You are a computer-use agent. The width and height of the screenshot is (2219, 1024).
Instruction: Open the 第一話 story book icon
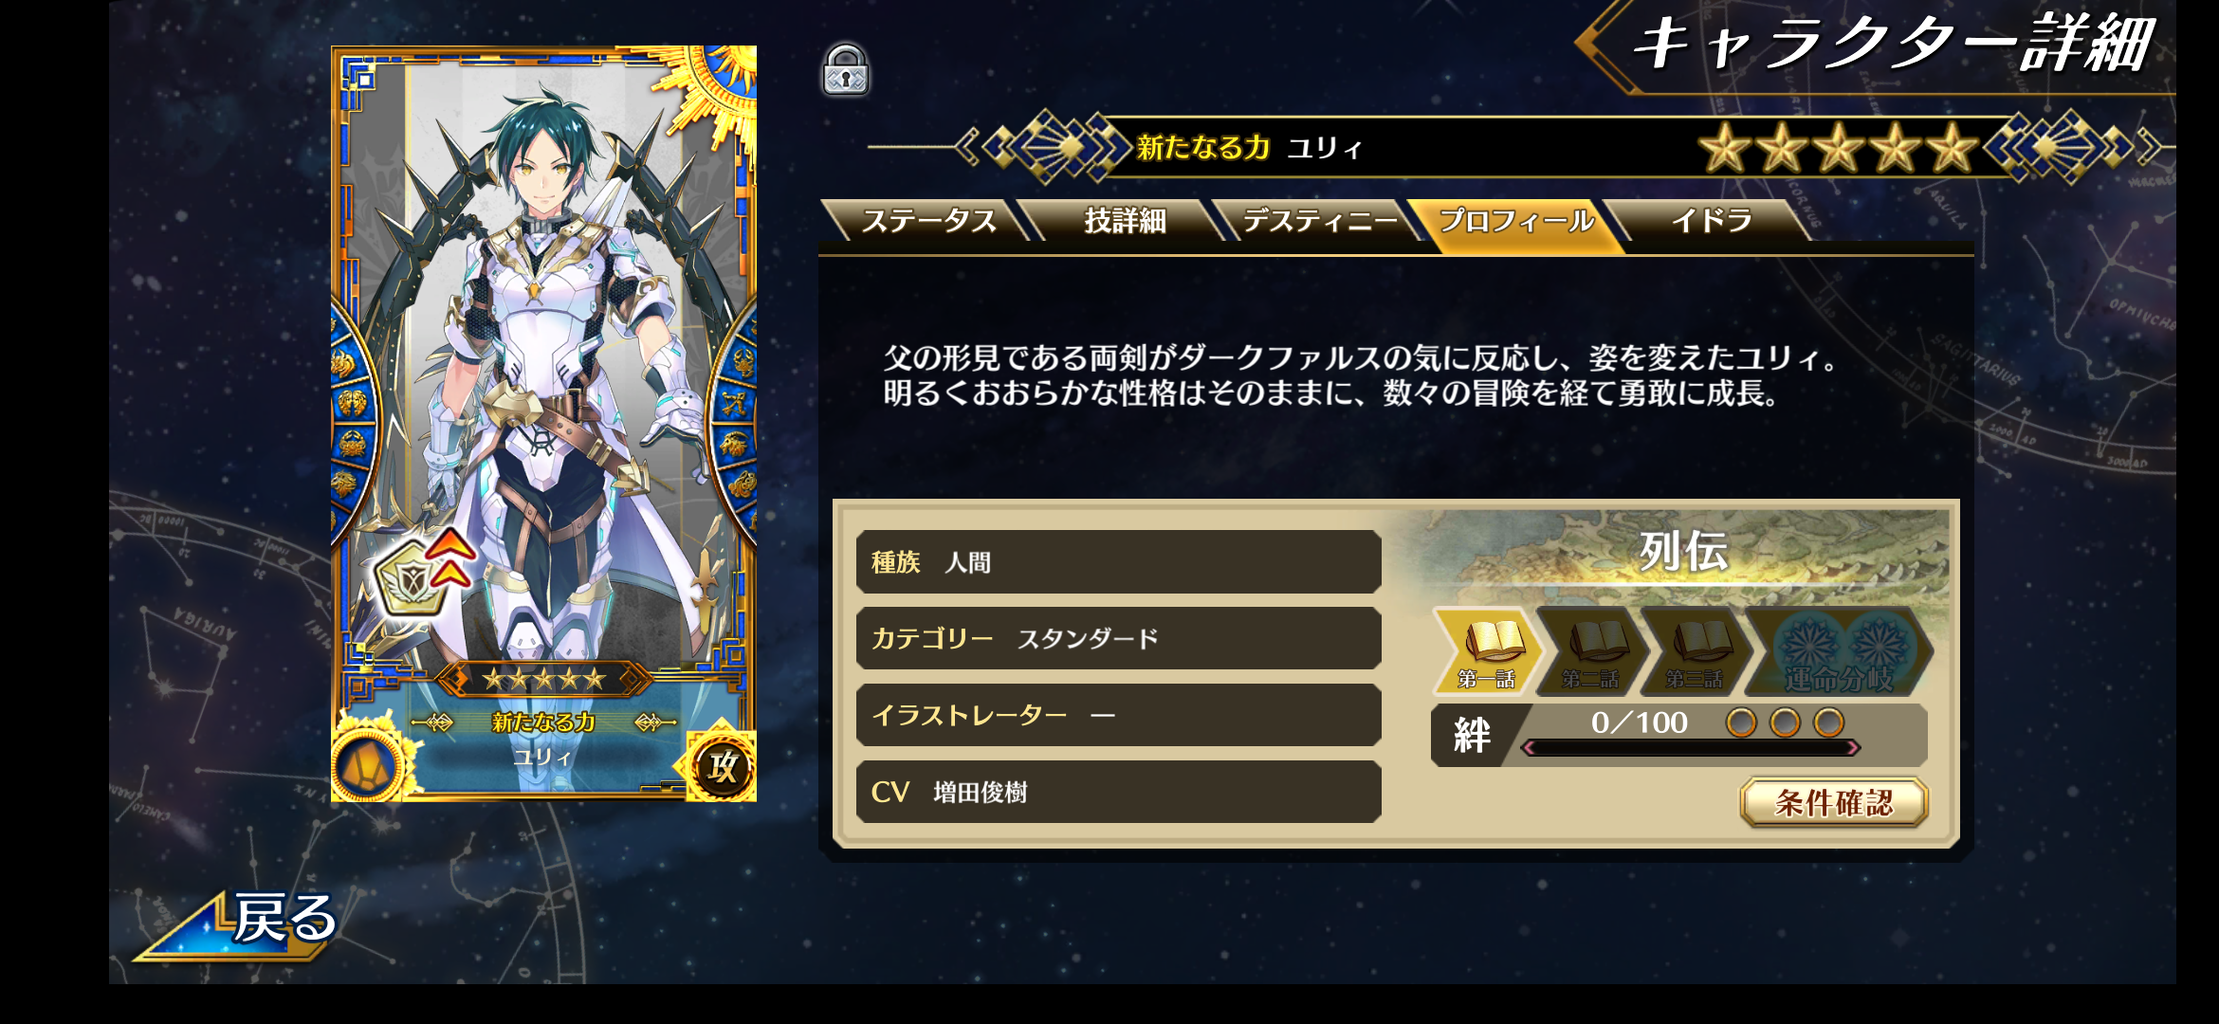click(1488, 651)
